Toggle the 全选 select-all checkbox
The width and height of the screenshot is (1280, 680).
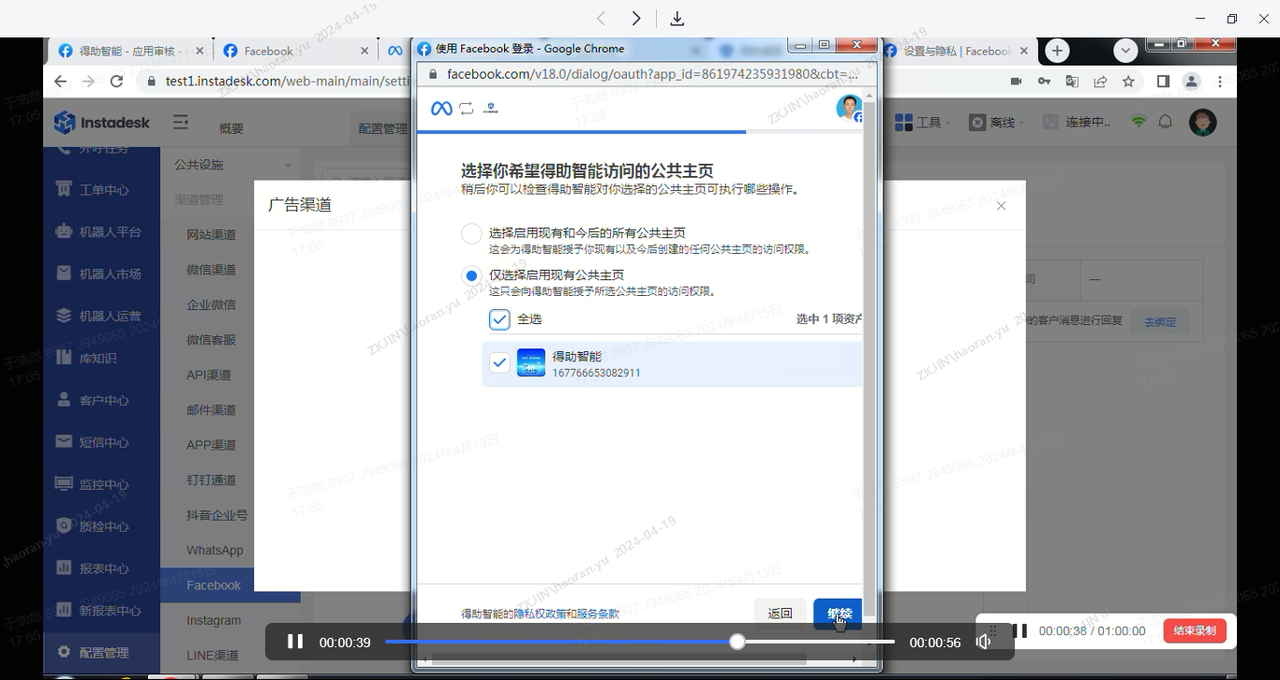click(499, 319)
